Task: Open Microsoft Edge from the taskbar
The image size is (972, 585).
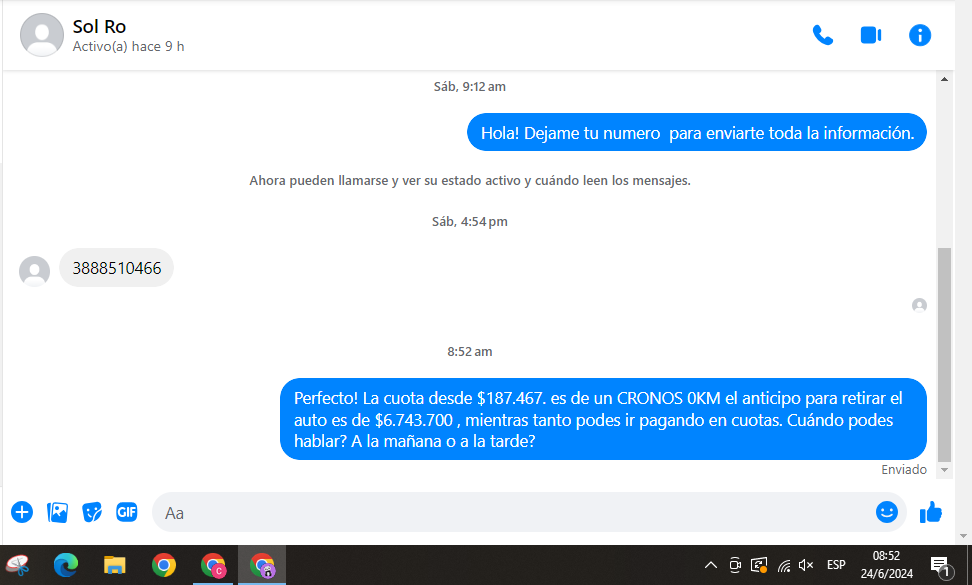Action: tap(66, 566)
